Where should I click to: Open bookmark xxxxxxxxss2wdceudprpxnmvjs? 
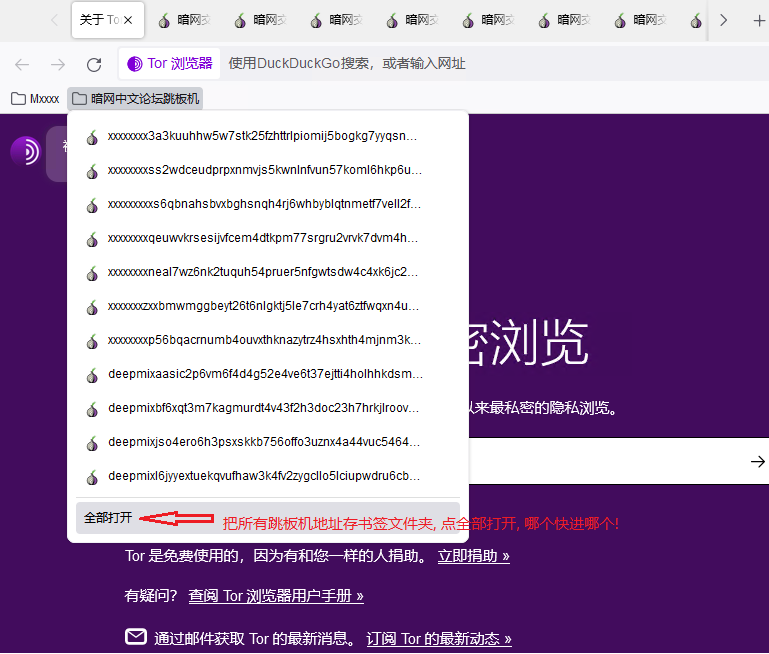pos(268,170)
